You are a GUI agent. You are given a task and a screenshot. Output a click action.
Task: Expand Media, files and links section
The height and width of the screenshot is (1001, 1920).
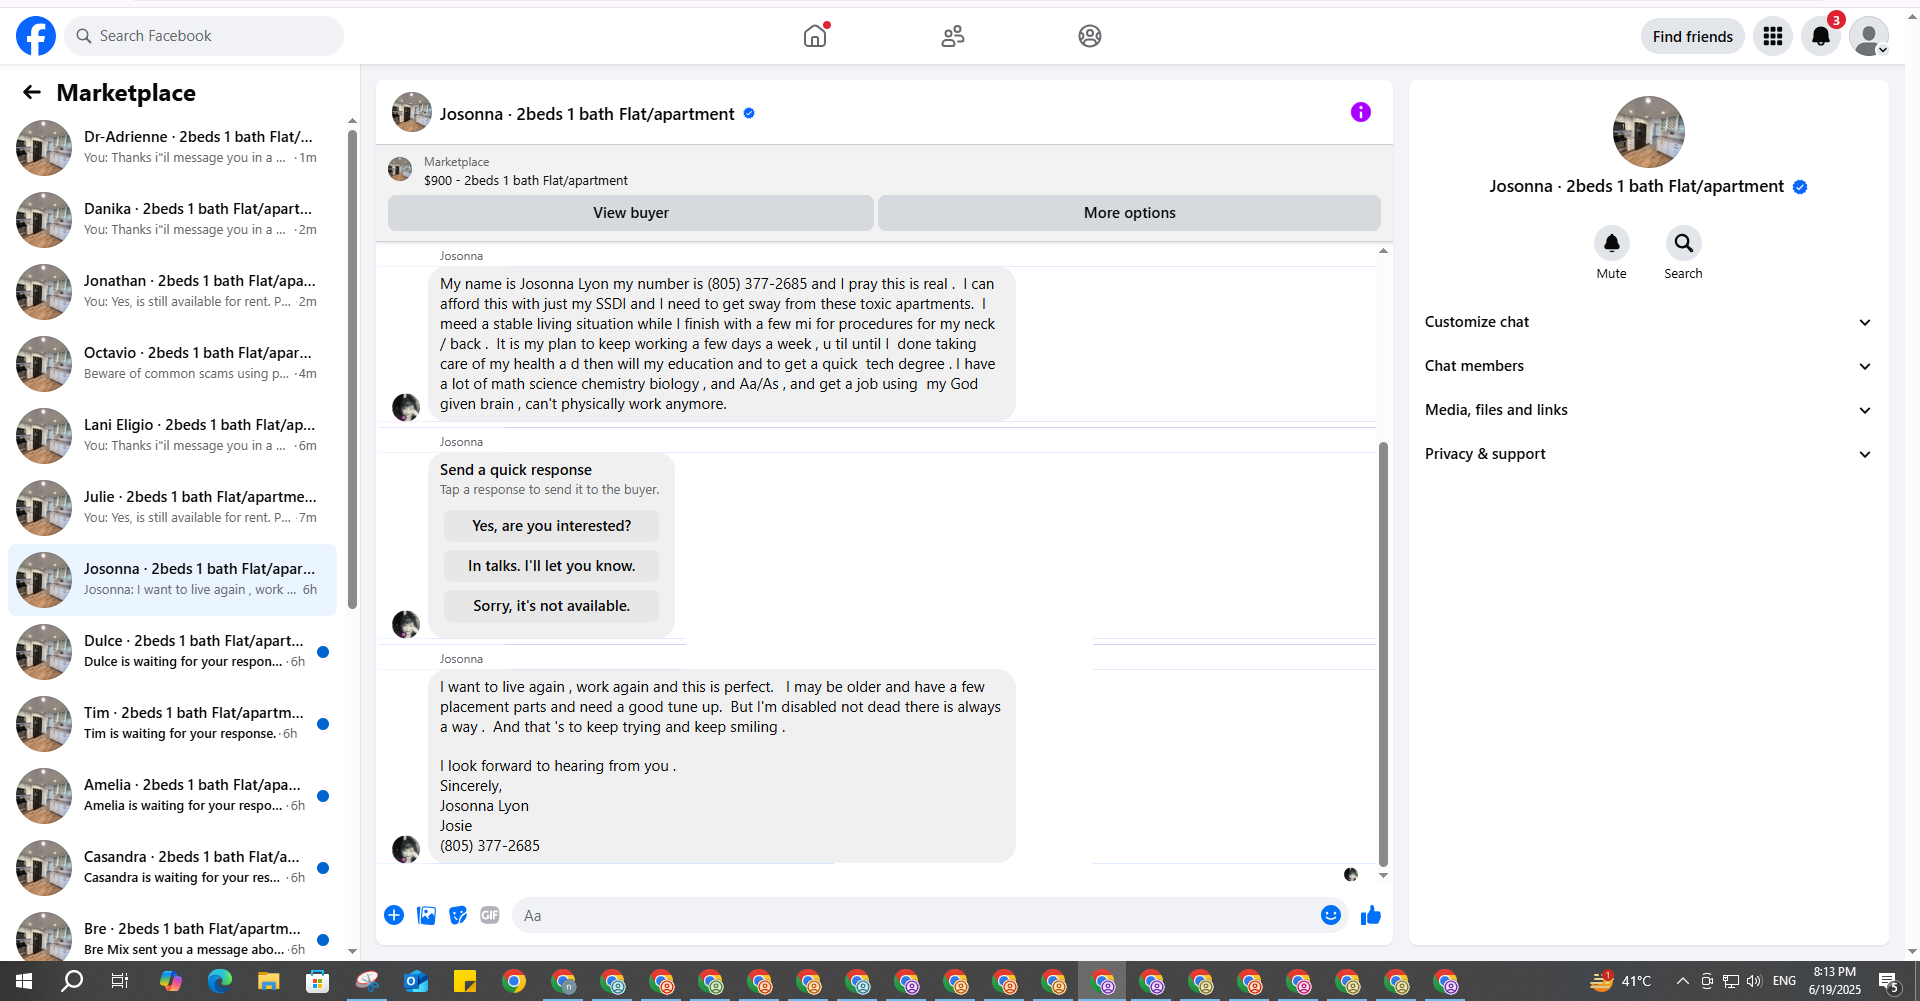pos(1649,410)
